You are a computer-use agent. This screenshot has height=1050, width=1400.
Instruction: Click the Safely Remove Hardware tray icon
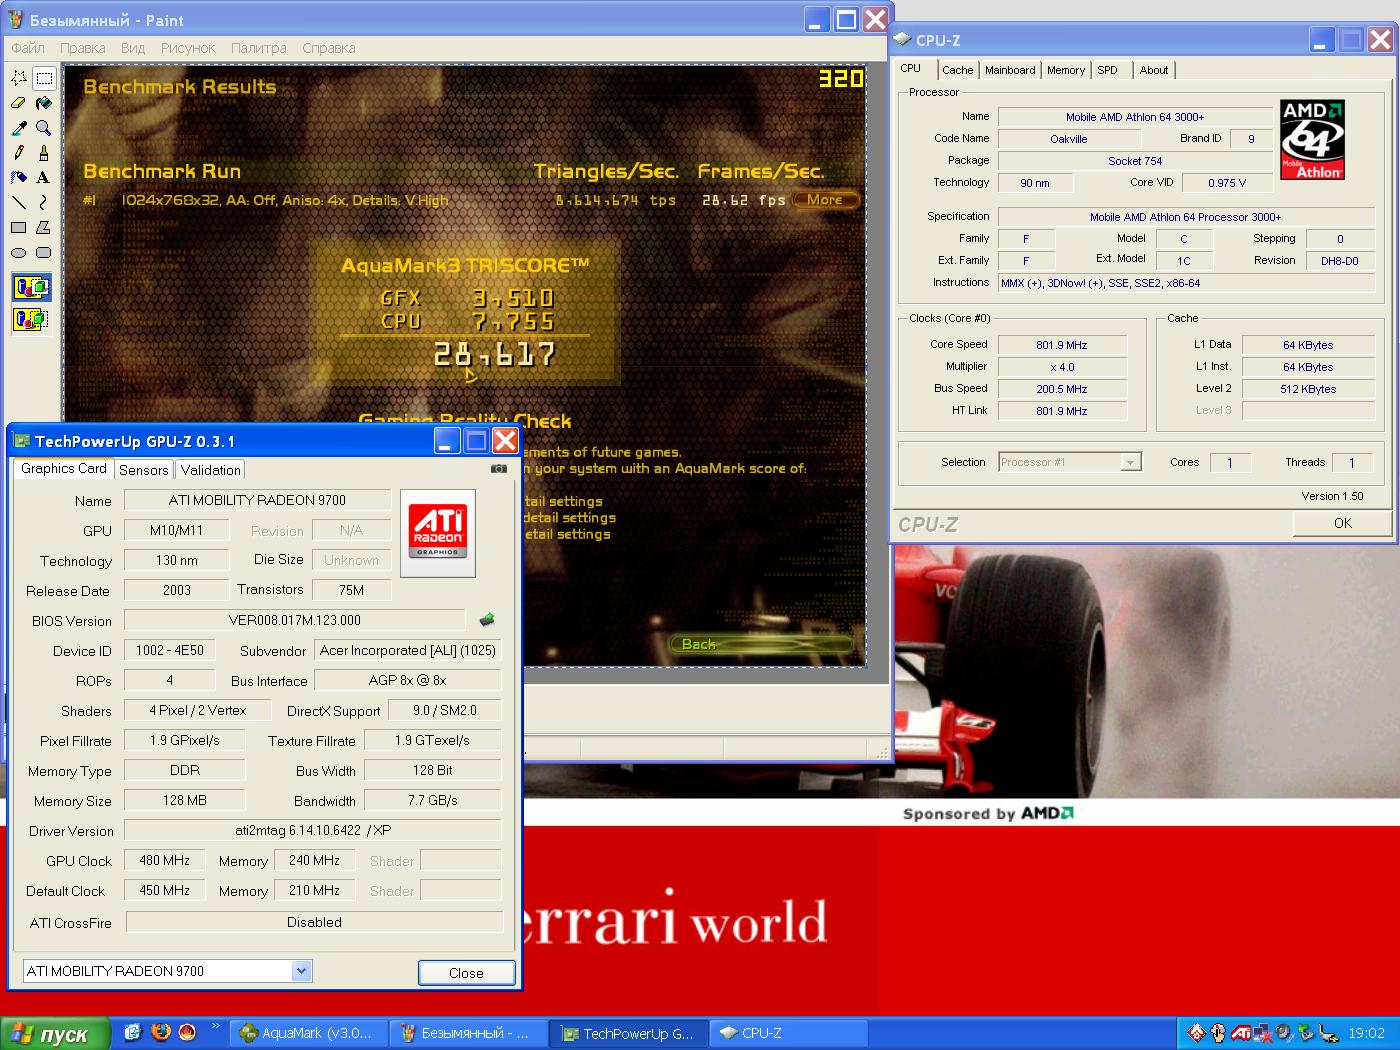(x=1306, y=1033)
